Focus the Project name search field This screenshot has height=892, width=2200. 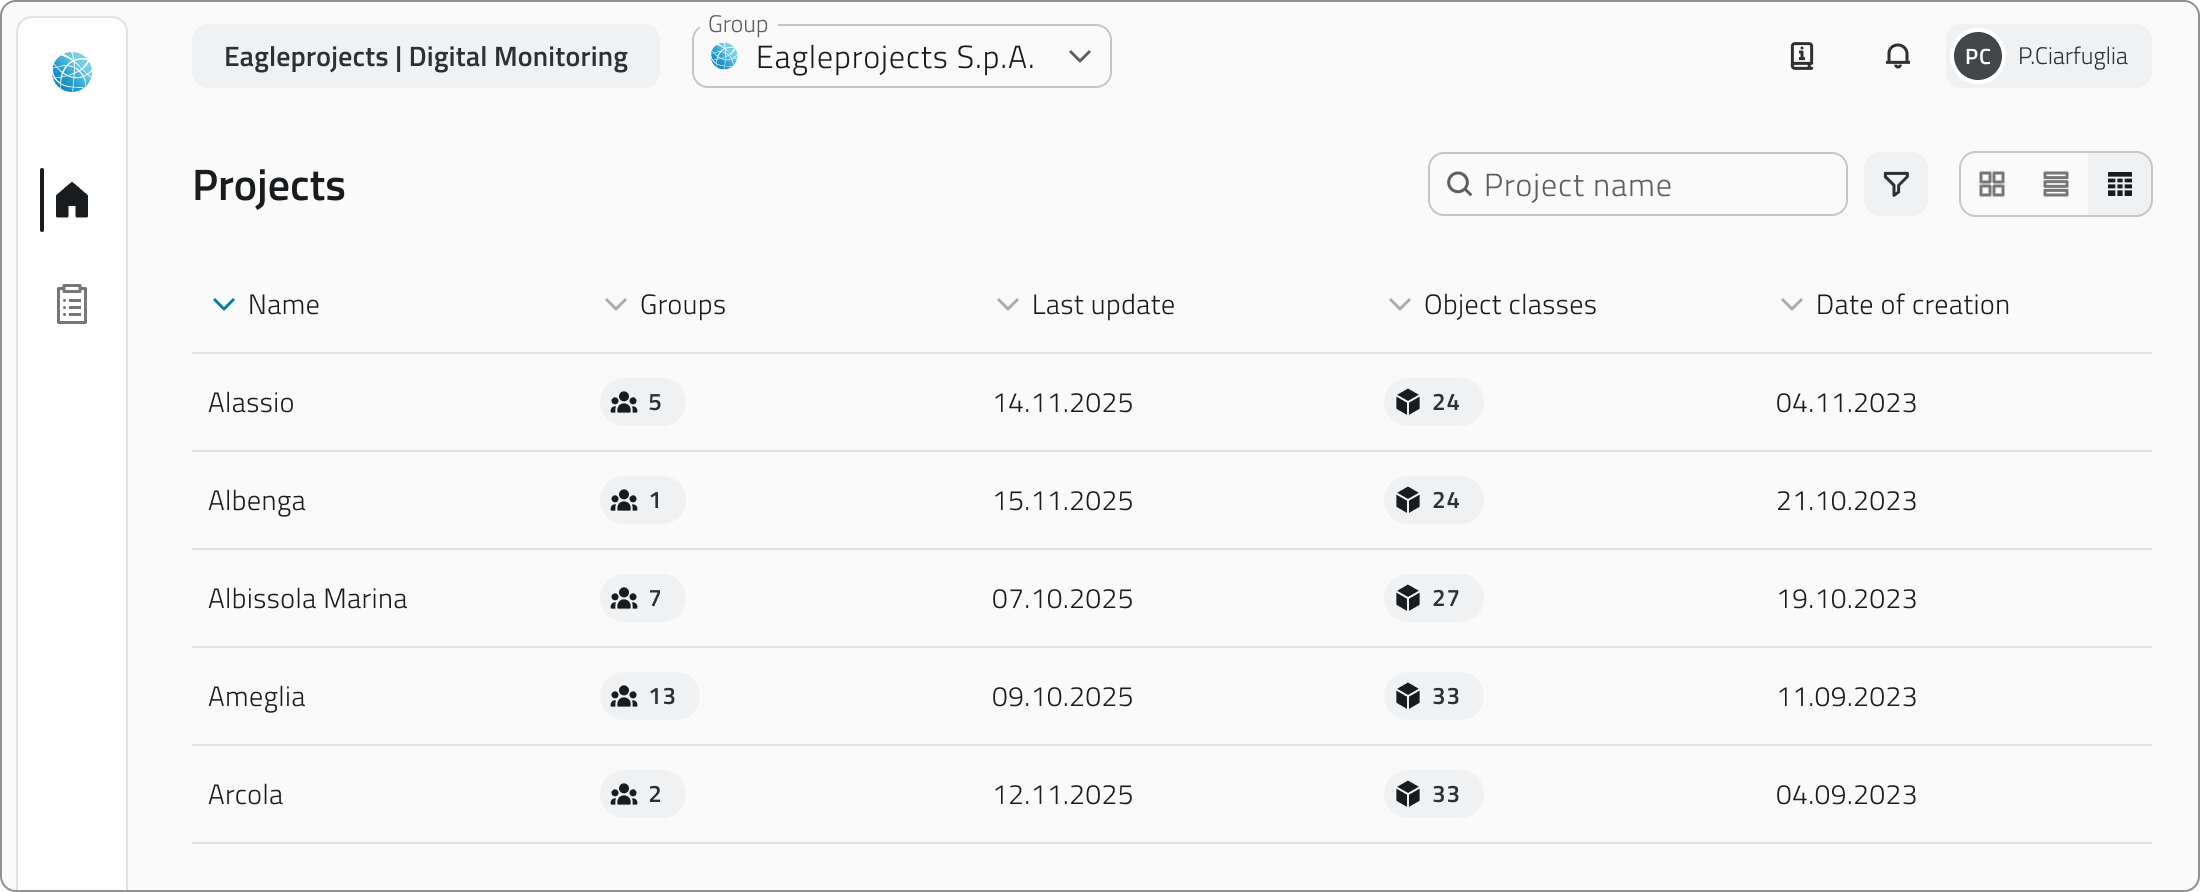click(x=1650, y=184)
